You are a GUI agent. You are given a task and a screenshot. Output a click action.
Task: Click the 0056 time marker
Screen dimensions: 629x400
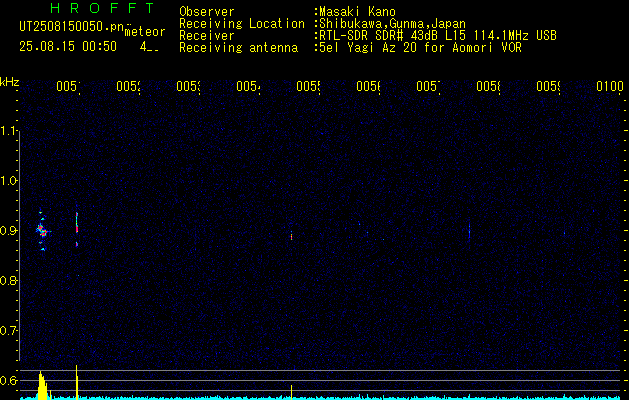[x=369, y=86]
